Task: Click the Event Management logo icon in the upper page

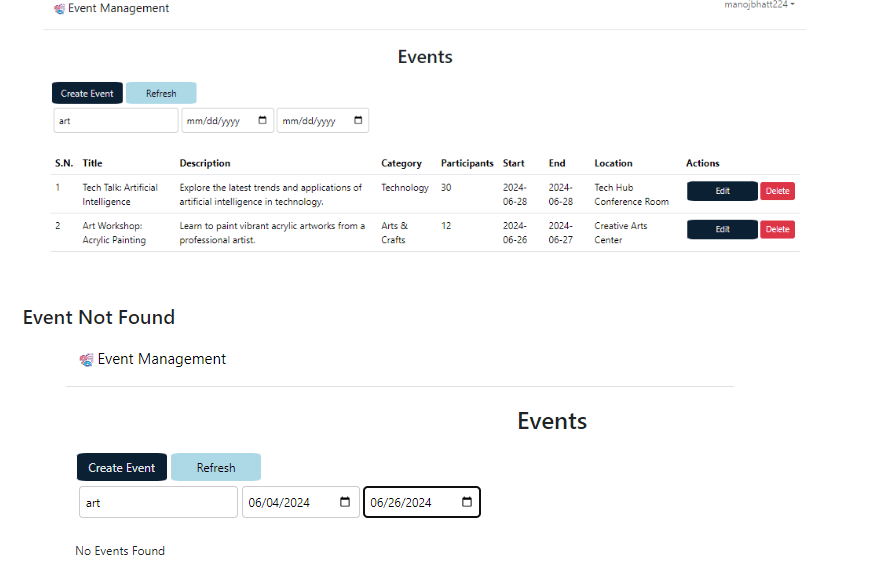Action: click(59, 9)
